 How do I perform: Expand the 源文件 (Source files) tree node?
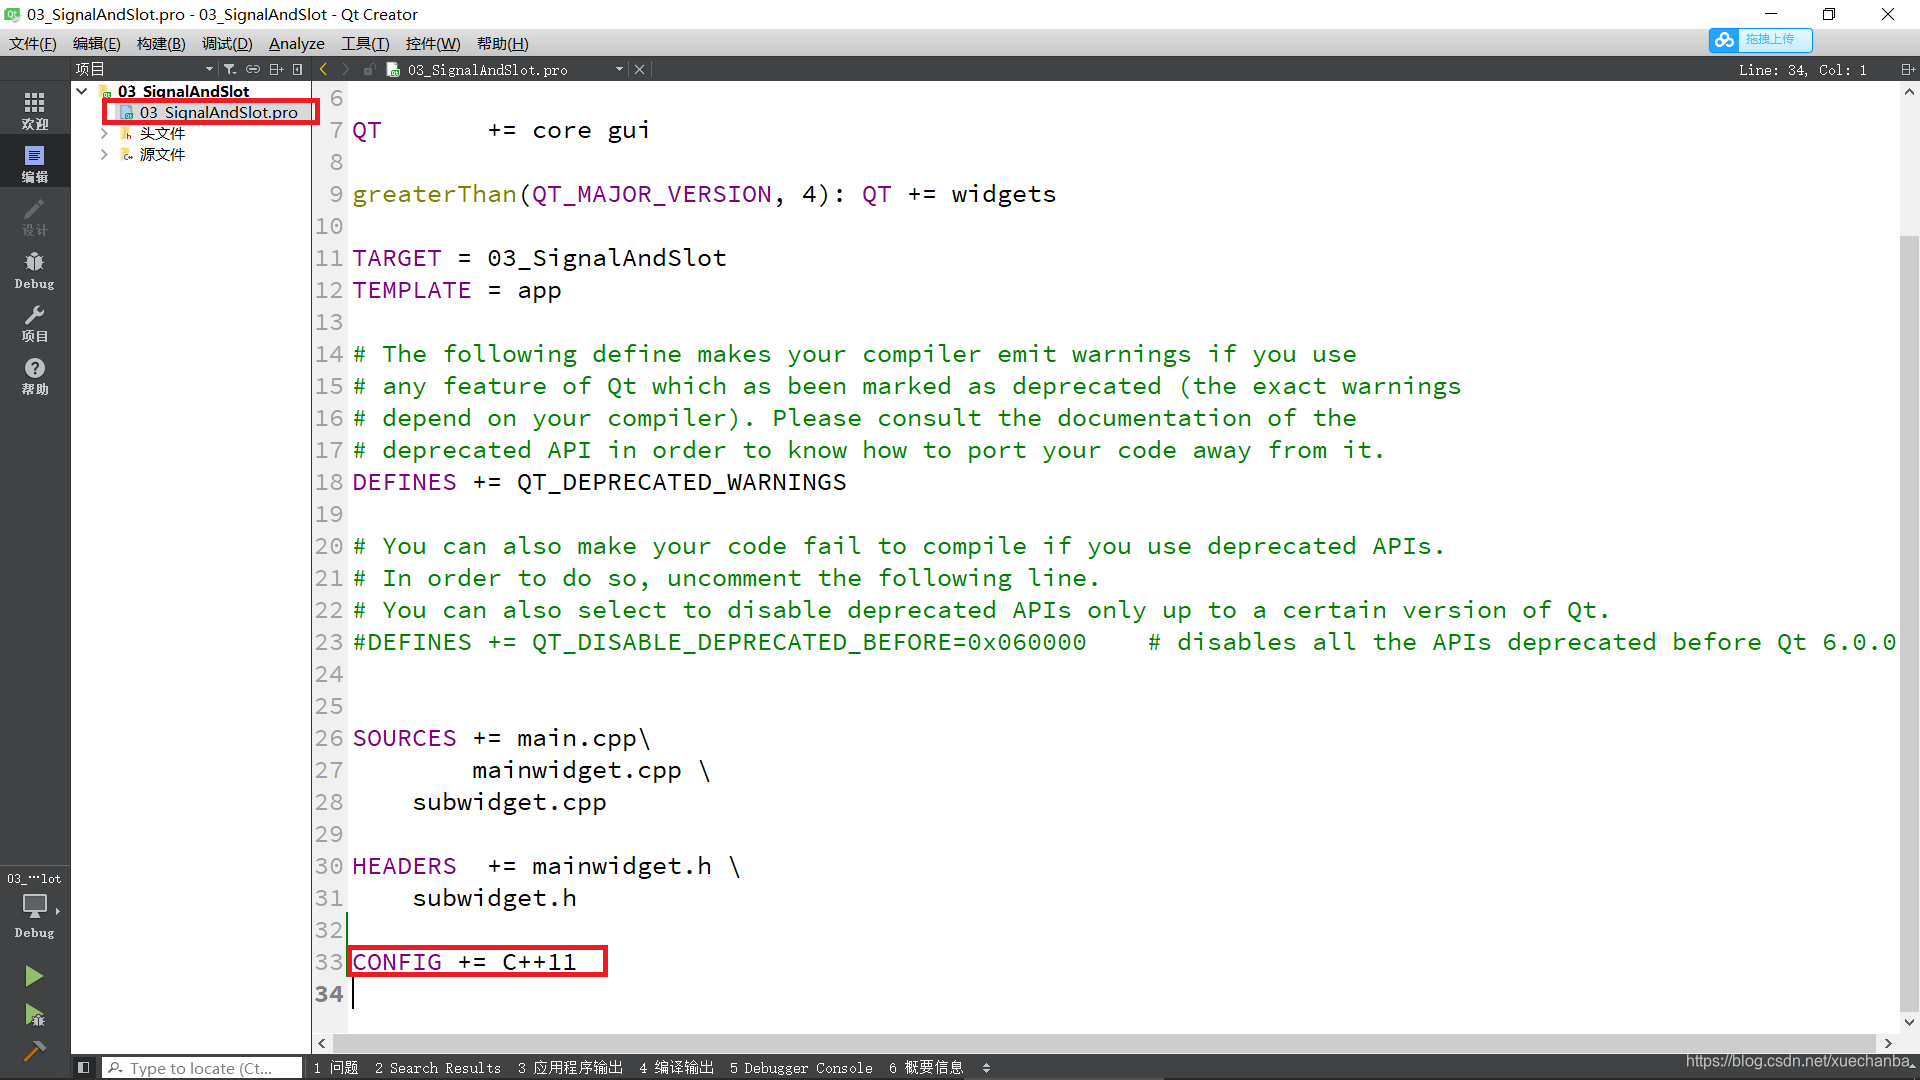tap(105, 154)
